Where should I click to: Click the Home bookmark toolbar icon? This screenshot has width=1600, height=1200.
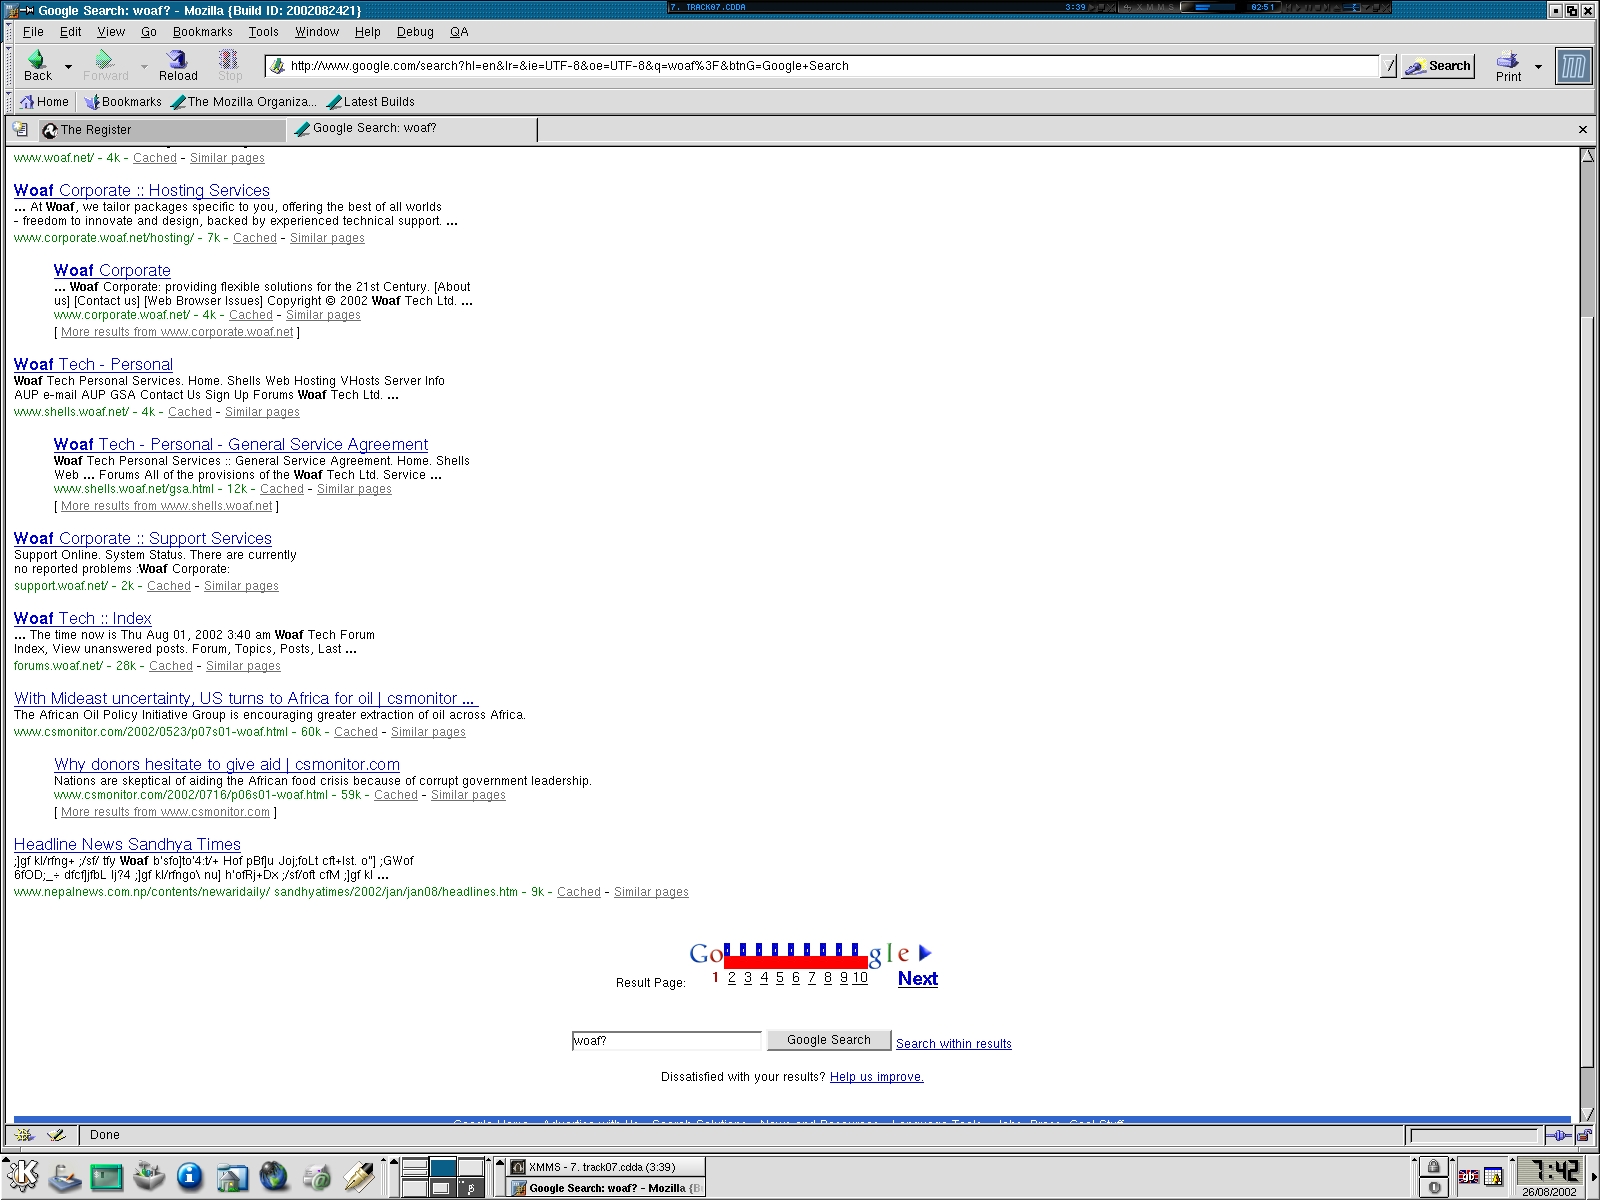click(44, 102)
